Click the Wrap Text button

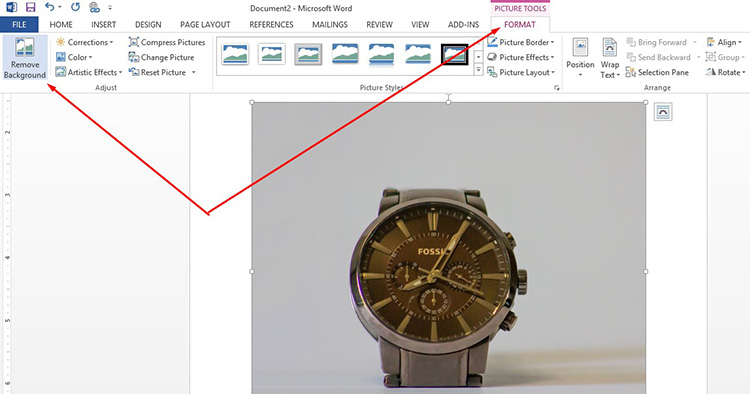[x=609, y=57]
